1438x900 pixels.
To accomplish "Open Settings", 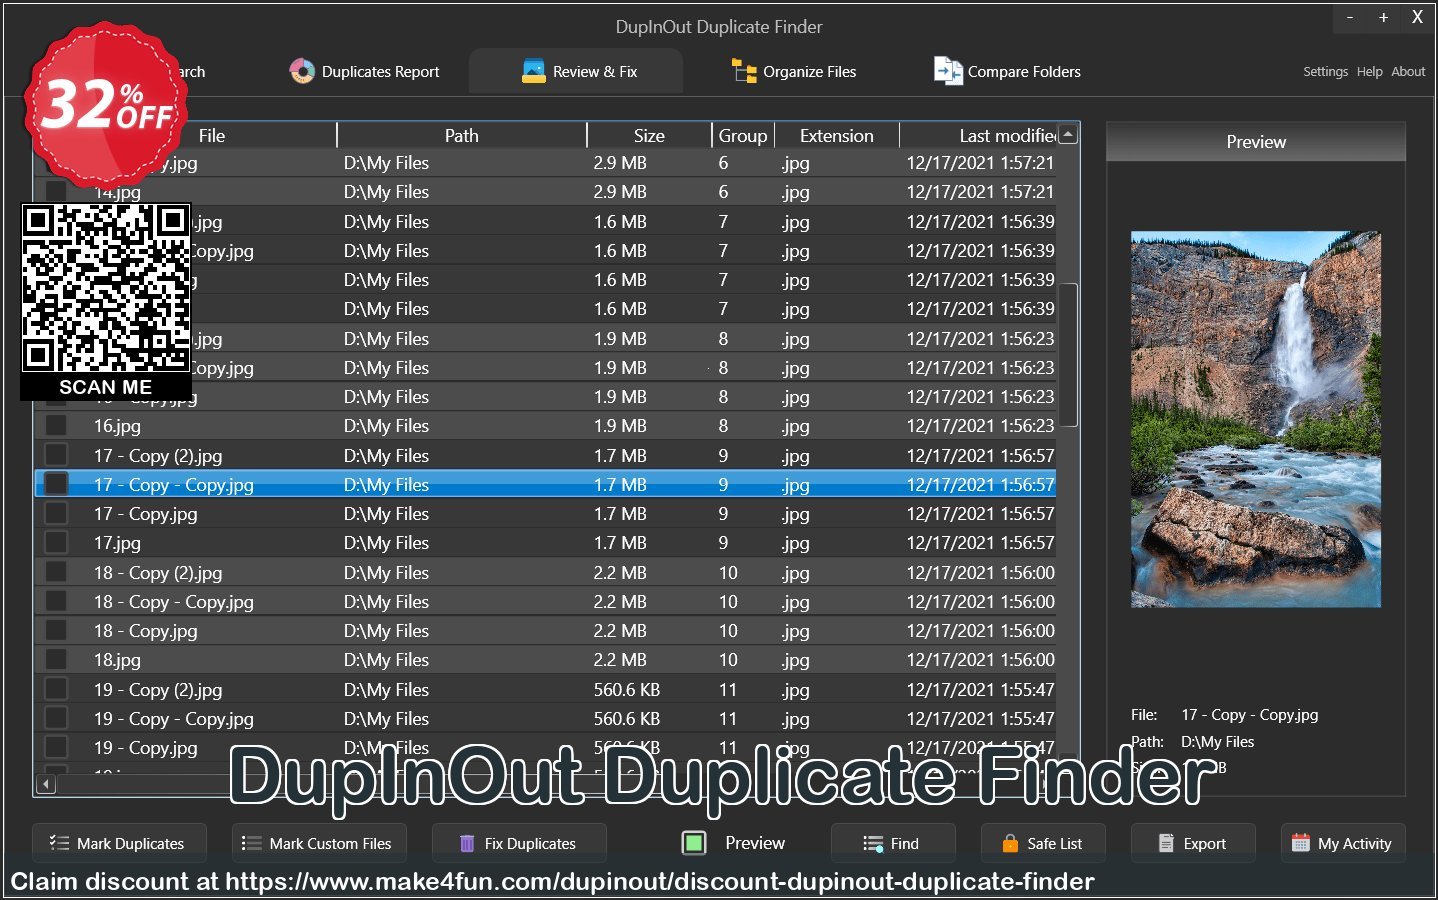I will pos(1325,71).
